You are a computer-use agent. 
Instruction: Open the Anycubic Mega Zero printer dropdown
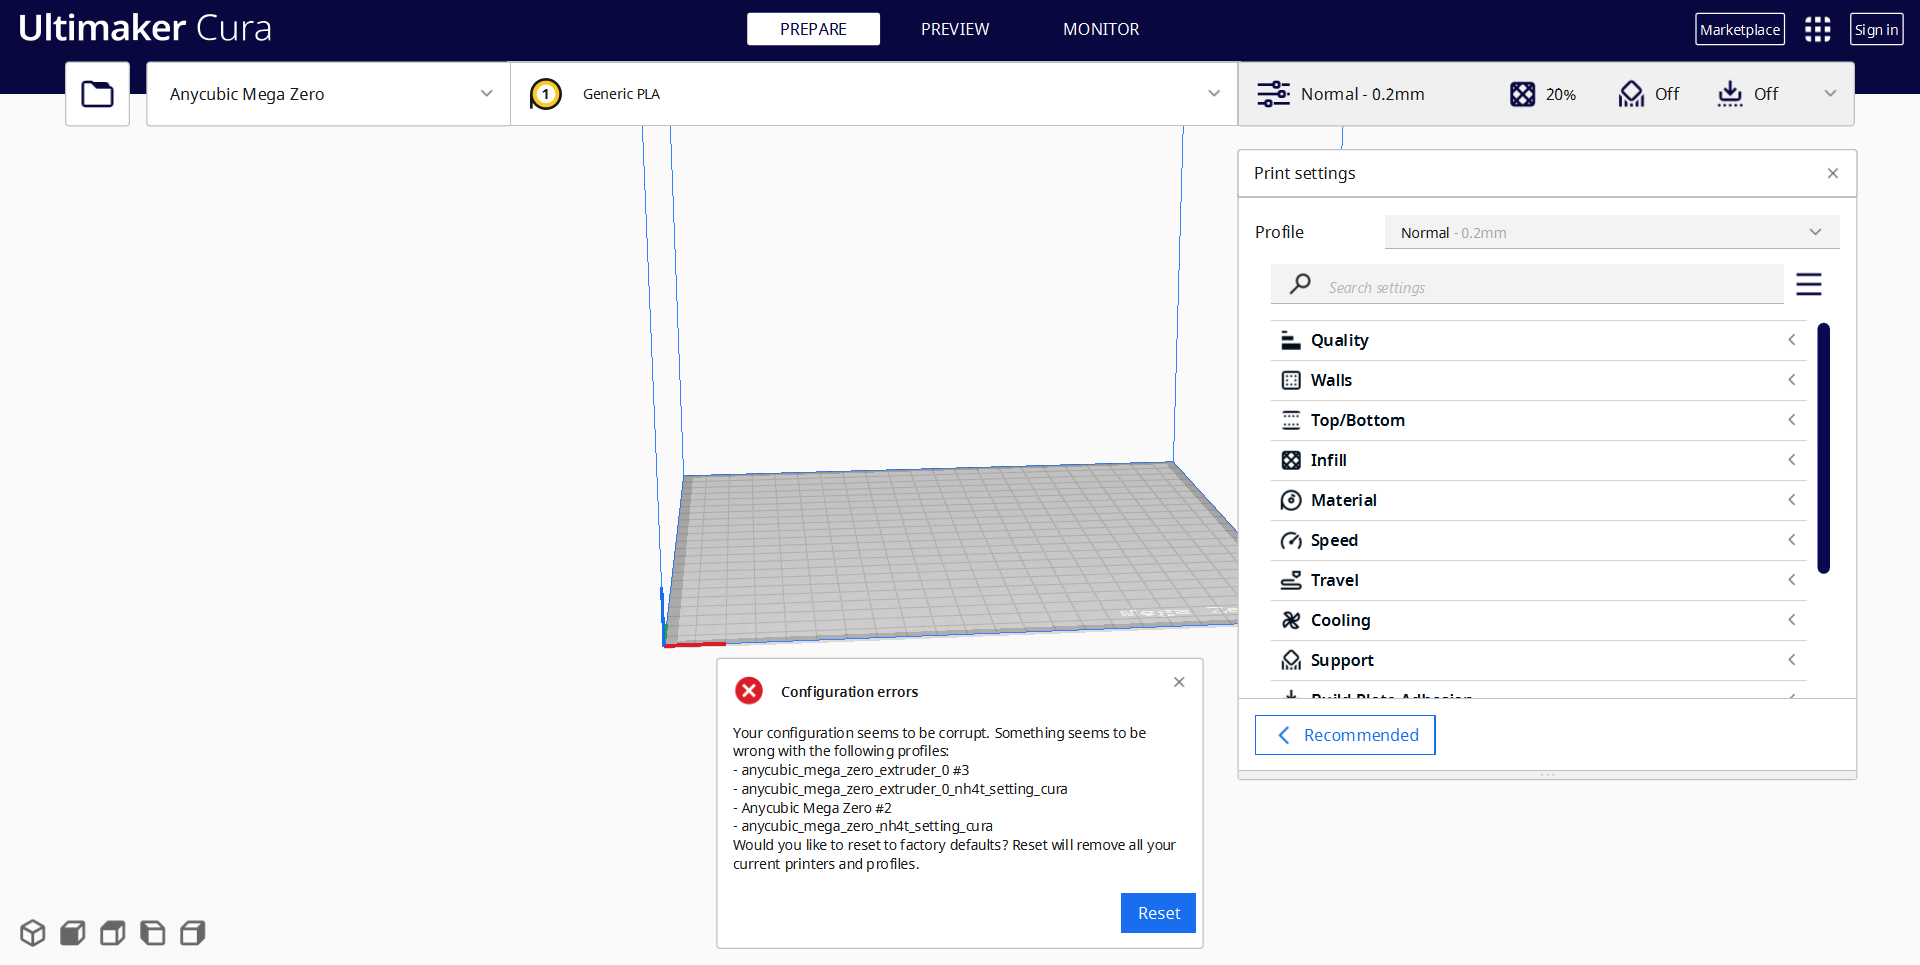click(328, 94)
